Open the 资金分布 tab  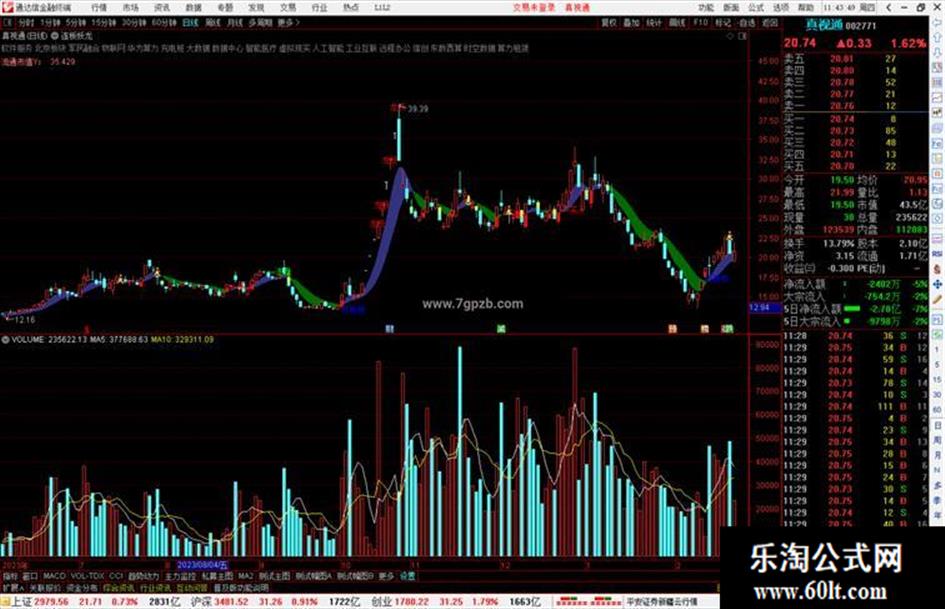[x=81, y=587]
